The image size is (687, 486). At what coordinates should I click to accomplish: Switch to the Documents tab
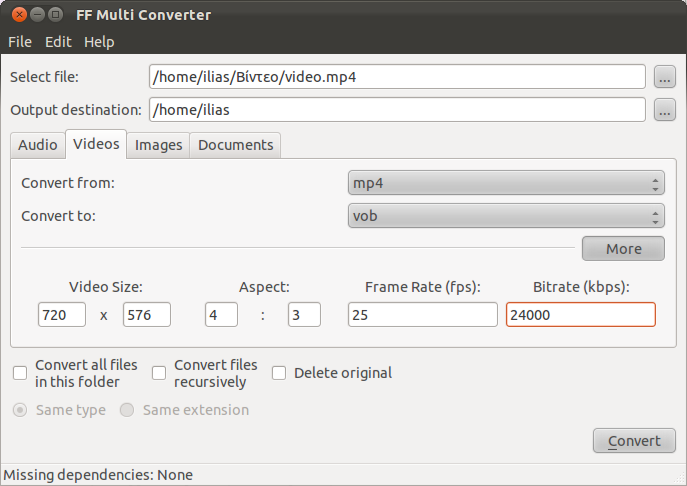(235, 145)
